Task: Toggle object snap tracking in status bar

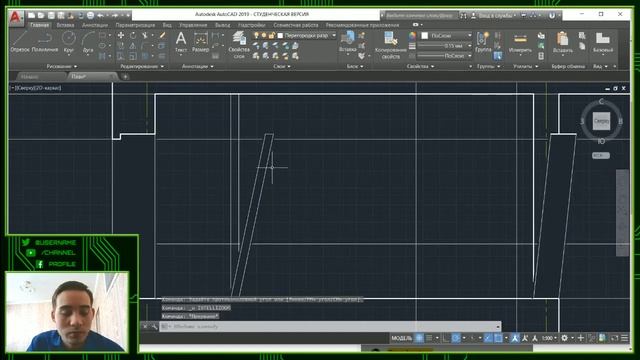Action: coord(488,338)
